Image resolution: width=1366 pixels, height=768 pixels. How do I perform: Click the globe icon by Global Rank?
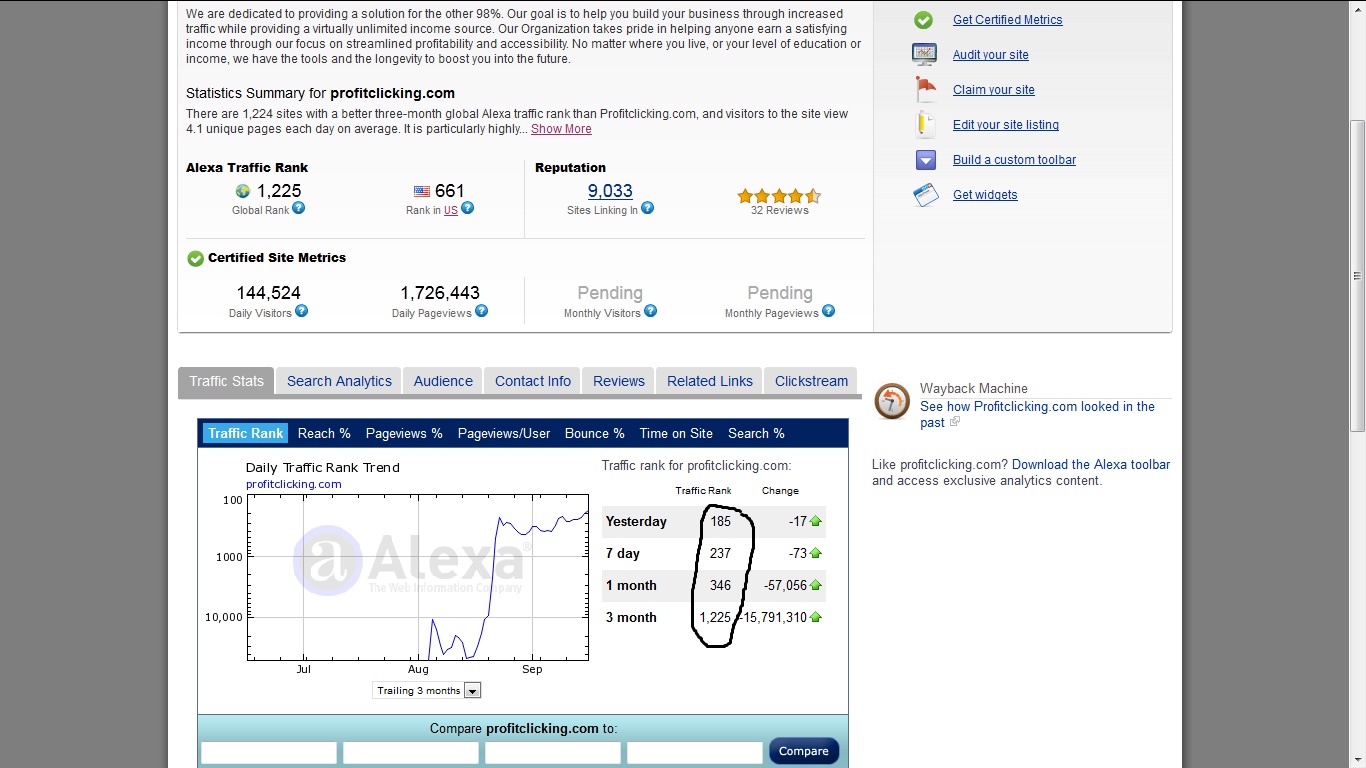coord(243,191)
